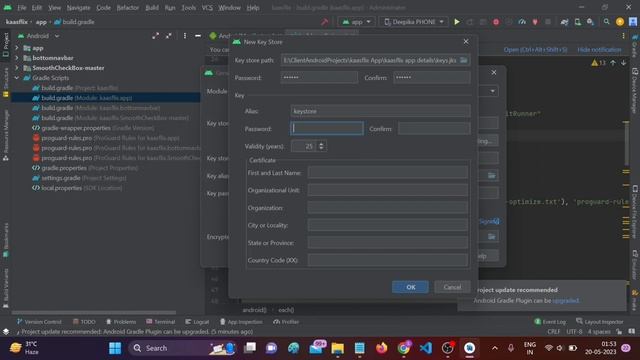Viewport: 640px width, 360px height.
Task: Open the Search Everywhere magnifier icon
Action: coord(607,22)
